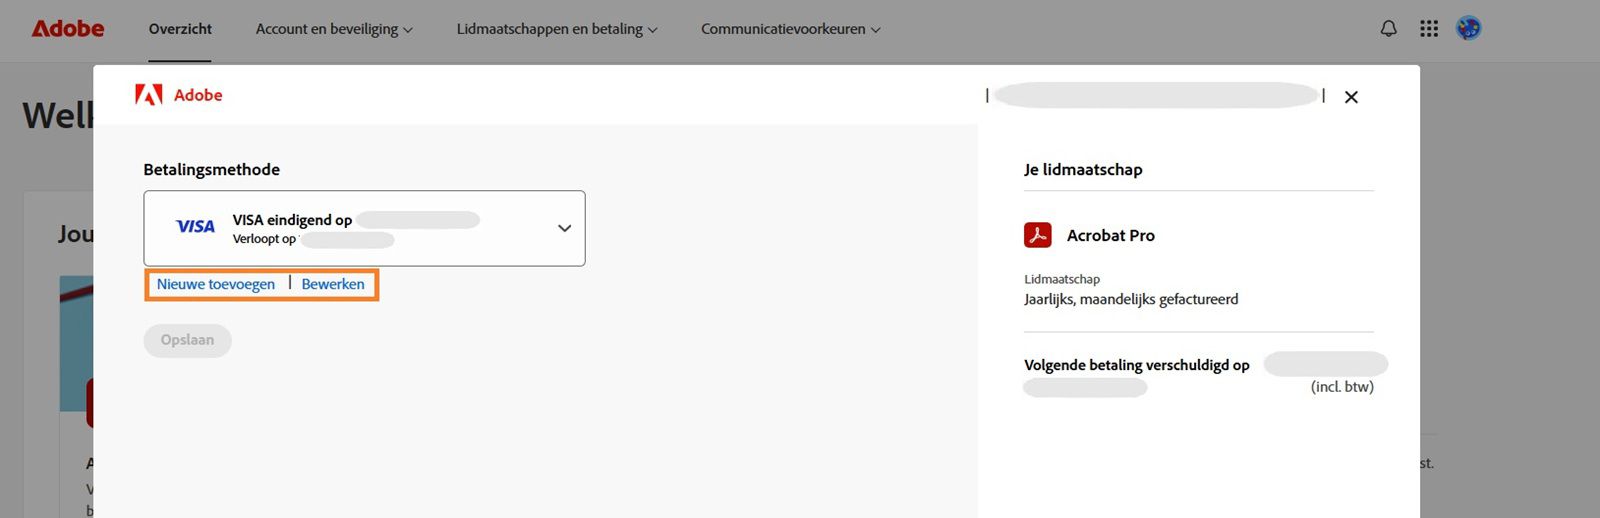
Task: Click the Je lidmaatschap heading
Action: pos(1083,169)
